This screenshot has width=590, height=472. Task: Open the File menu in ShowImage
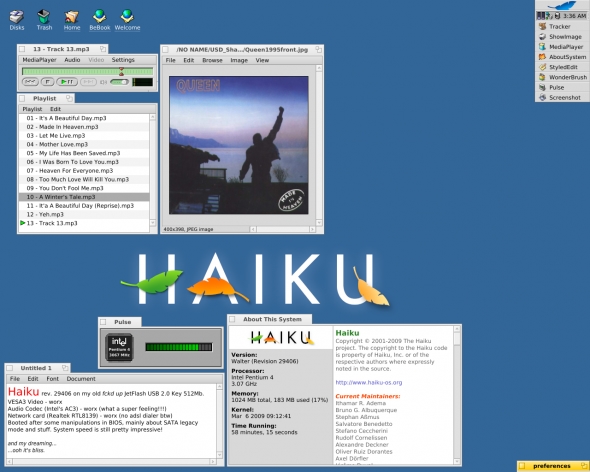tap(170, 60)
